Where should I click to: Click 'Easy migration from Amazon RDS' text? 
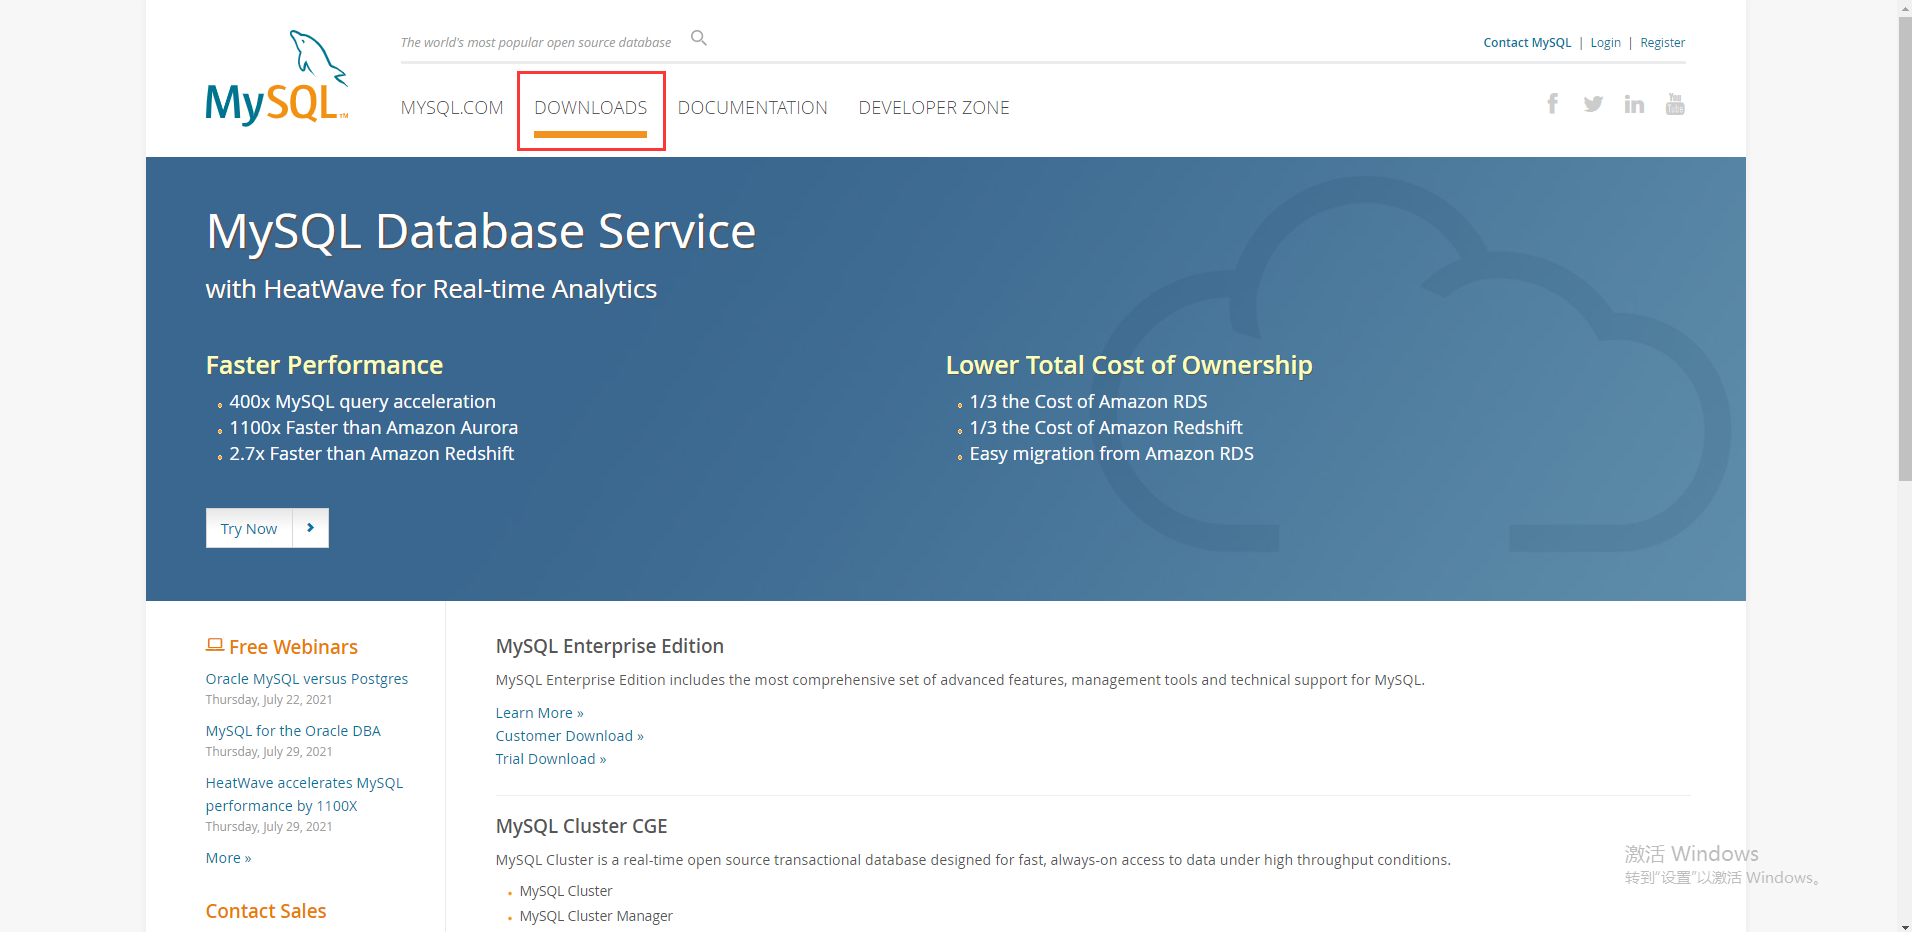click(1111, 454)
